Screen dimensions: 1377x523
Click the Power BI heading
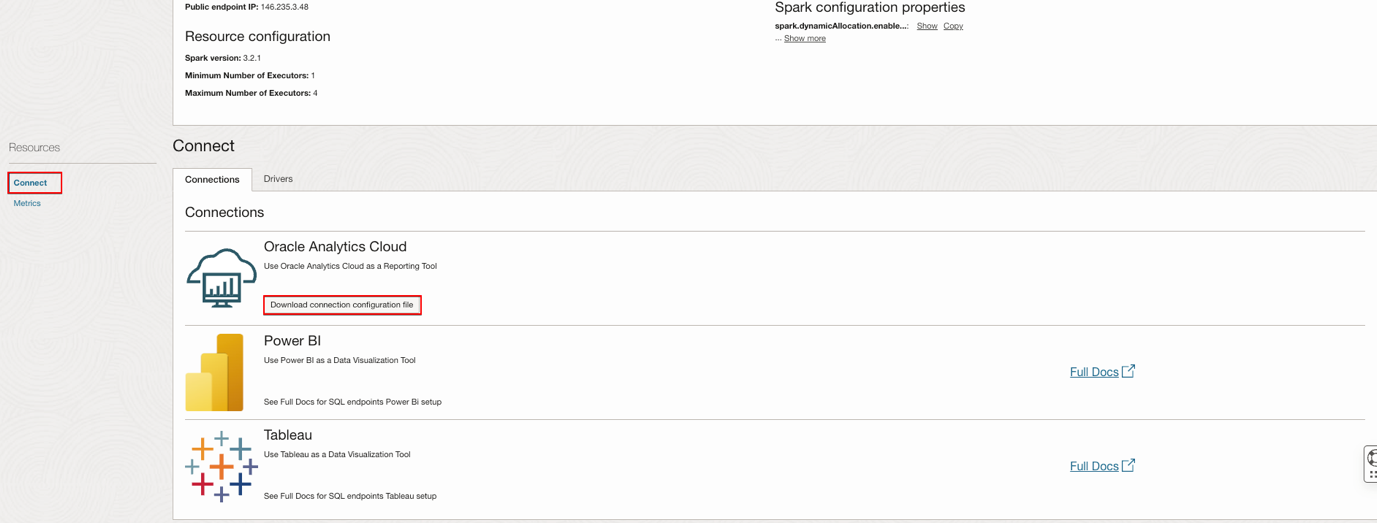tap(292, 341)
